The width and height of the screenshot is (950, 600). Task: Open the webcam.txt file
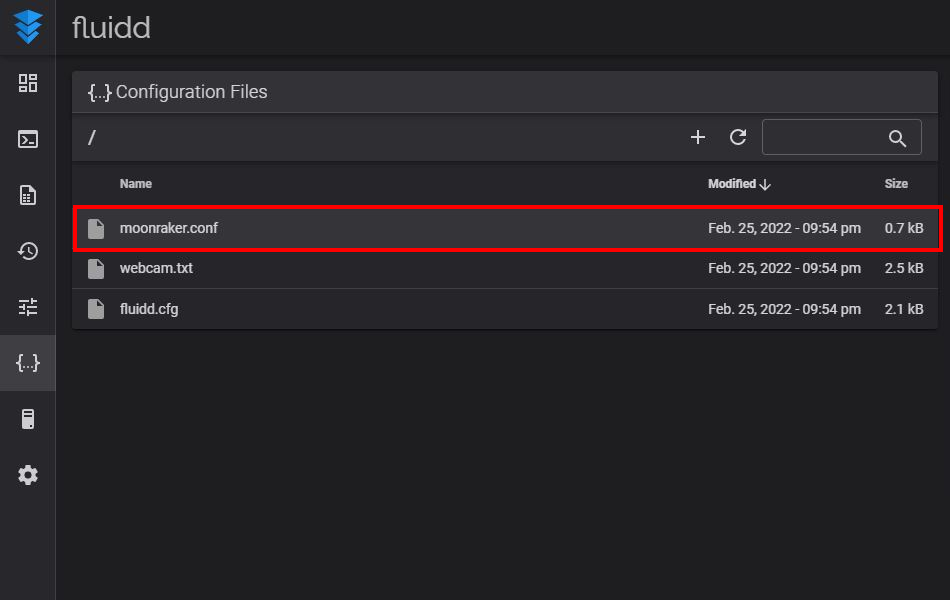[x=156, y=268]
